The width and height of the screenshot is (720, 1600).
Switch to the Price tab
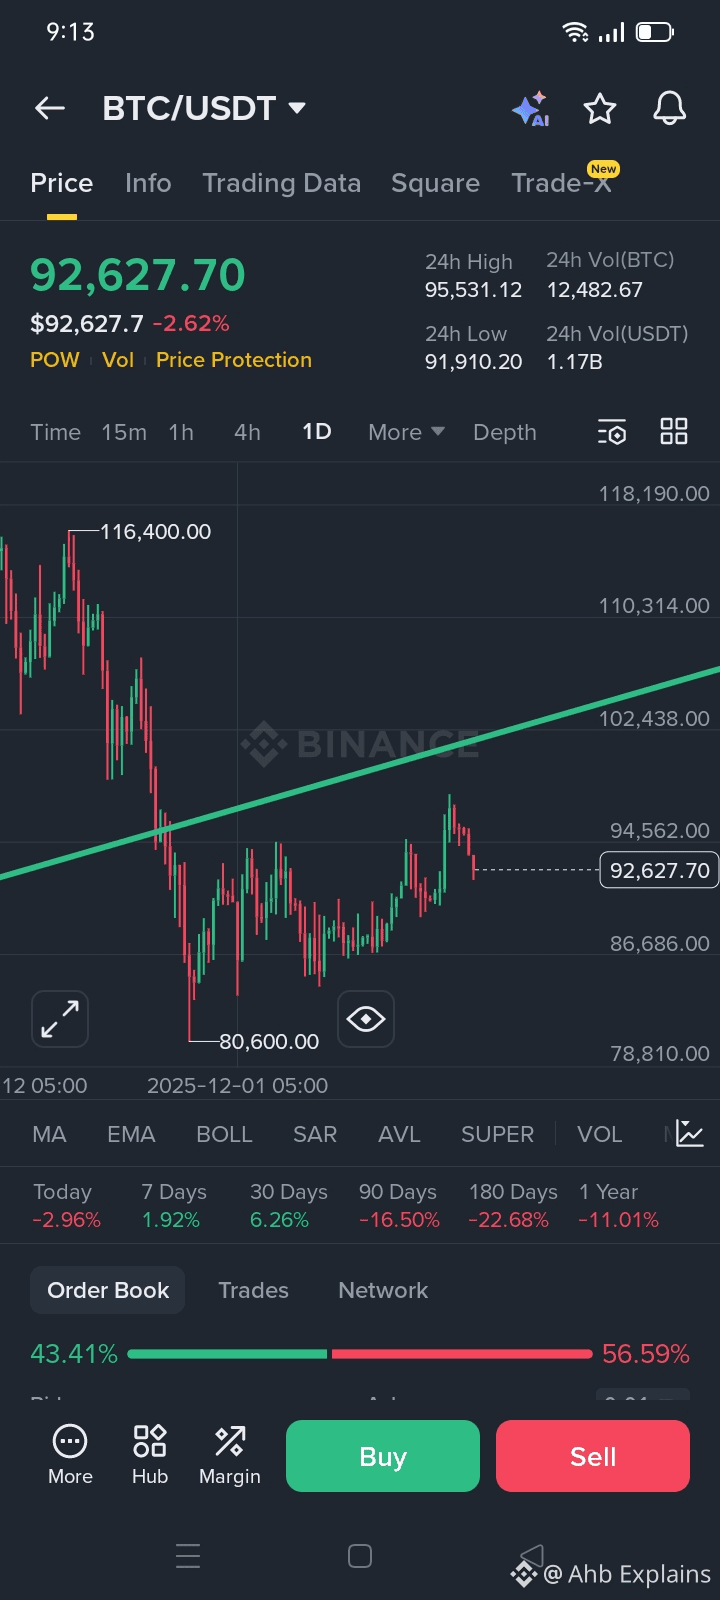coord(62,183)
